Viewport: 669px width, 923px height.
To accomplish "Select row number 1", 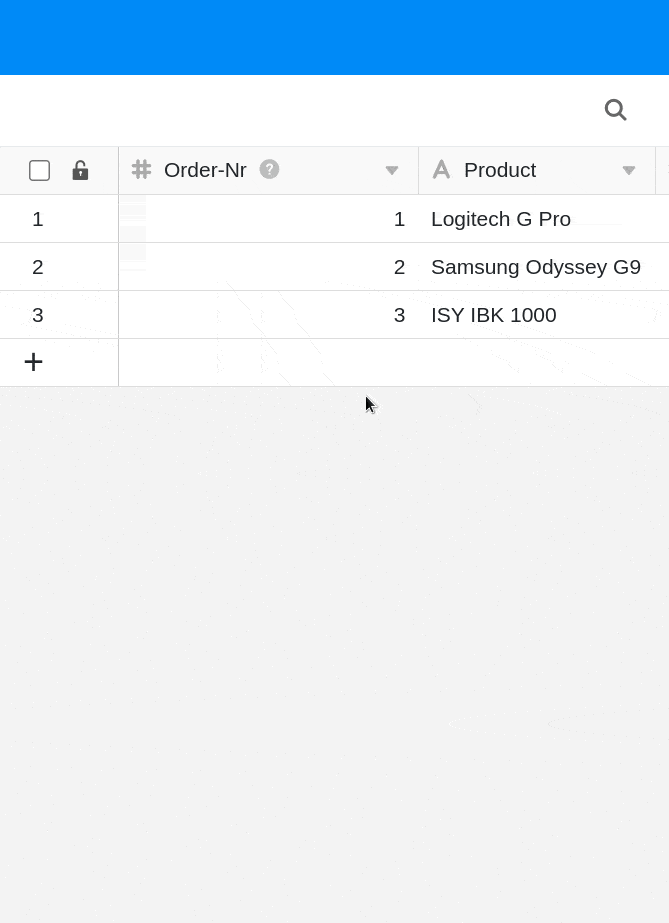I will [x=38, y=219].
